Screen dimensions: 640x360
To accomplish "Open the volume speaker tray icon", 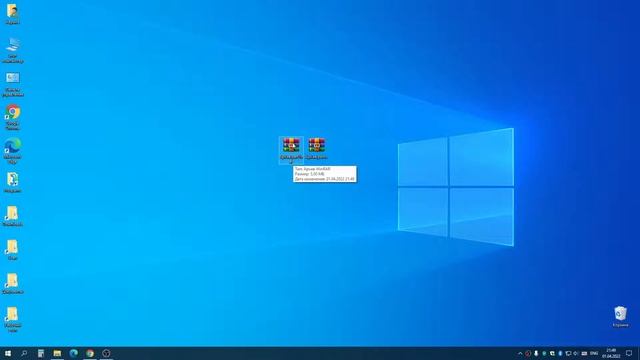I will 576,353.
